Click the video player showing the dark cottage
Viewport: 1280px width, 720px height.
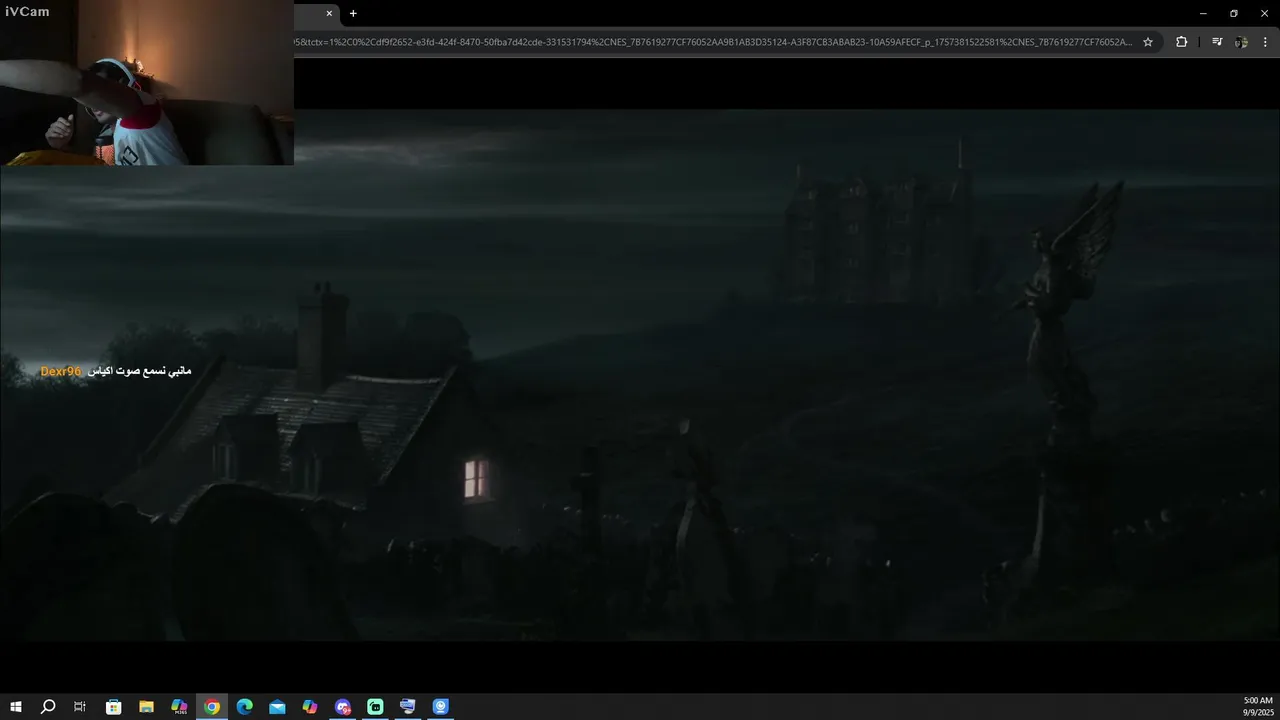point(640,375)
